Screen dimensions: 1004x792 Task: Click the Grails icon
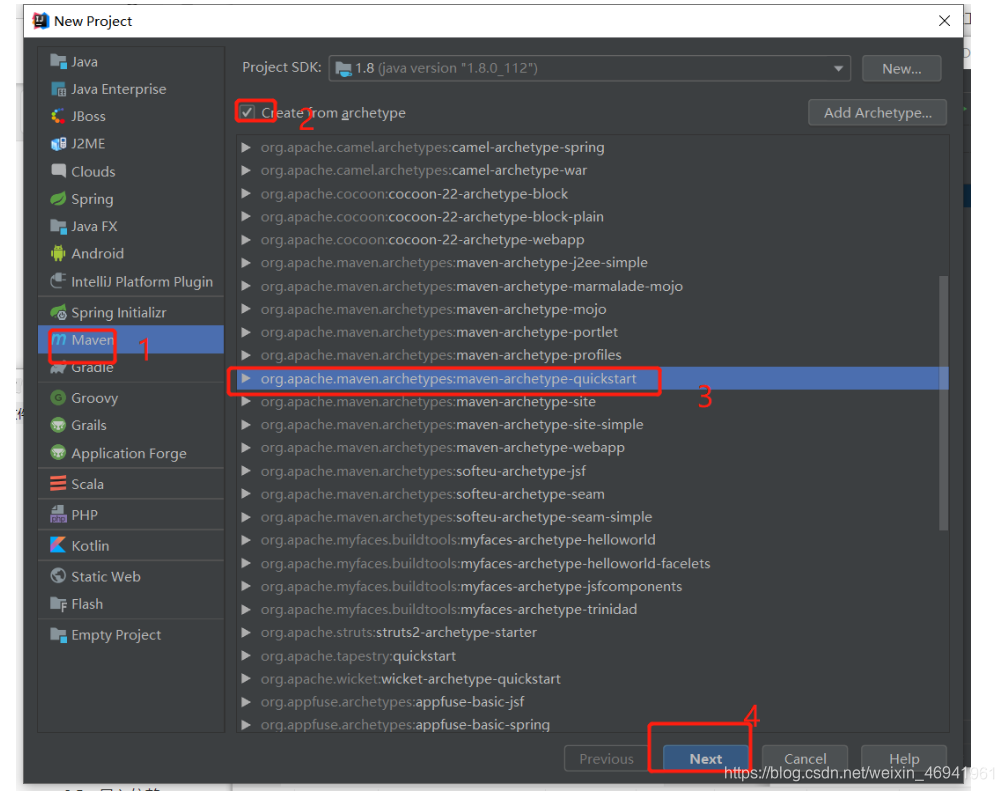[x=58, y=425]
